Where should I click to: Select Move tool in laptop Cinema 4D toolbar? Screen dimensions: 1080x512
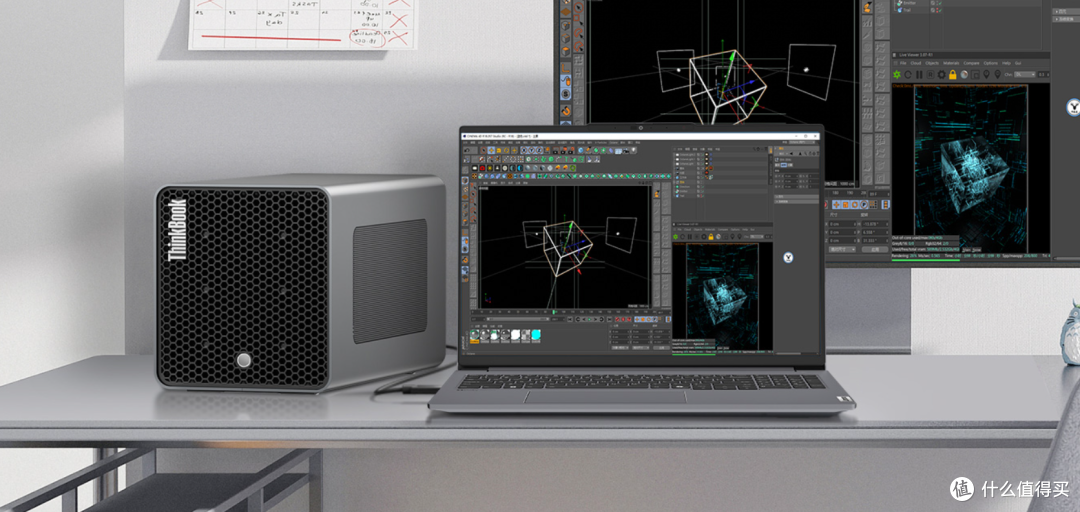pos(491,150)
